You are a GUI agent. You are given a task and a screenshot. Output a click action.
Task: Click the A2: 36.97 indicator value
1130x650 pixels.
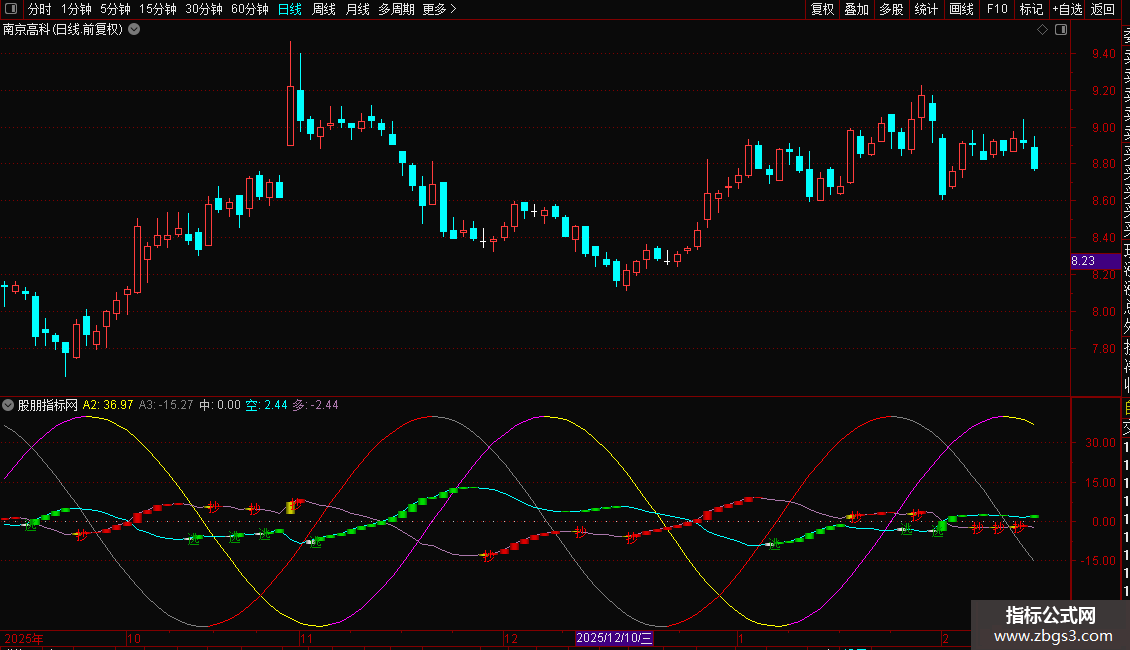[108, 405]
